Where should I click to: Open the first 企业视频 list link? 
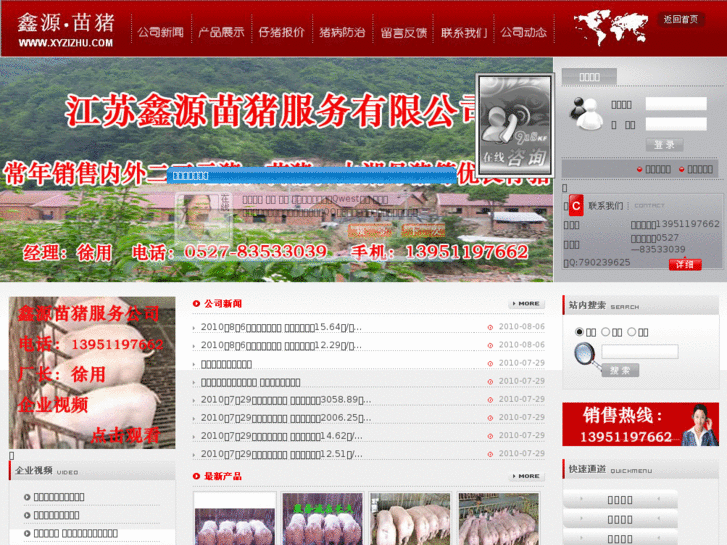point(59,497)
